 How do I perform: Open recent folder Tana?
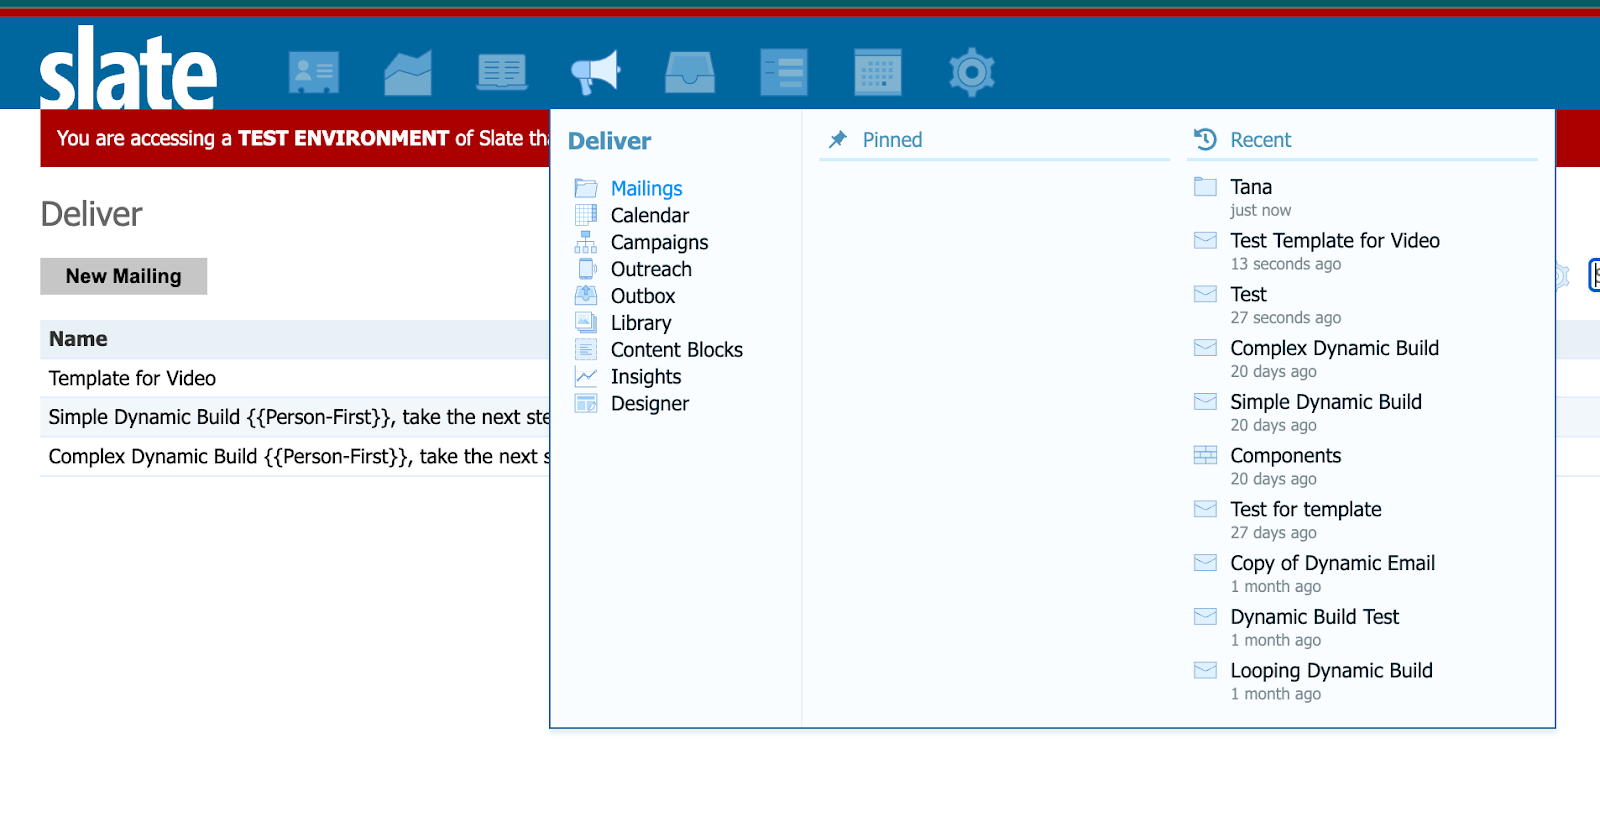tap(1250, 187)
